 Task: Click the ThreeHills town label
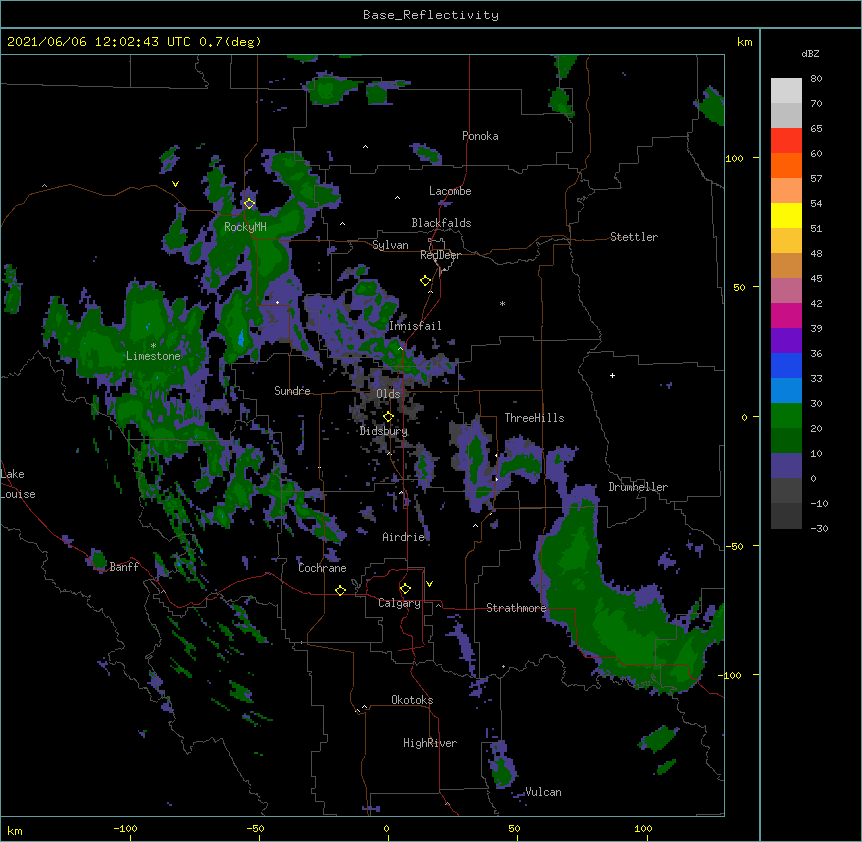point(534,418)
